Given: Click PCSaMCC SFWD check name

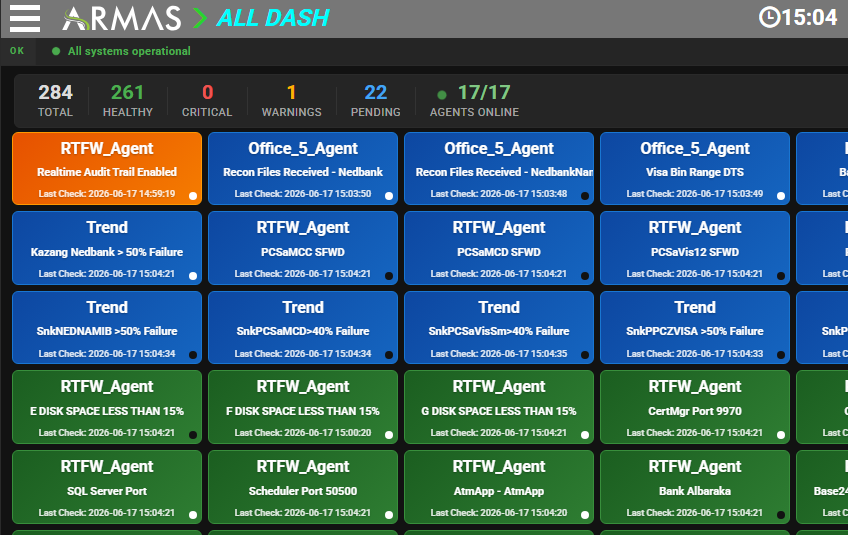Looking at the screenshot, I should point(303,252).
